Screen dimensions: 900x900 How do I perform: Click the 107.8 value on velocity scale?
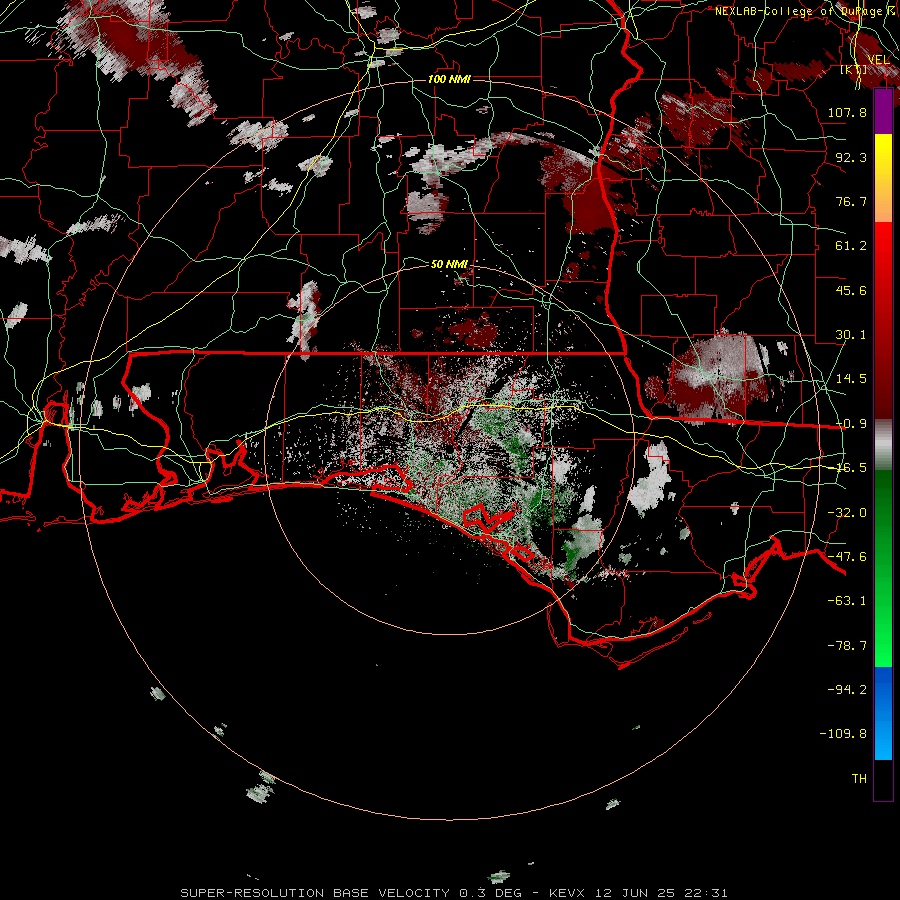[847, 112]
